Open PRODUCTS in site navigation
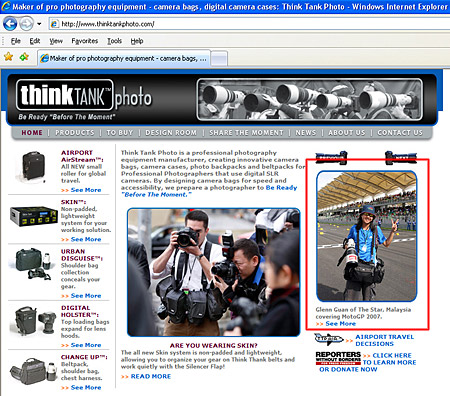 75,133
